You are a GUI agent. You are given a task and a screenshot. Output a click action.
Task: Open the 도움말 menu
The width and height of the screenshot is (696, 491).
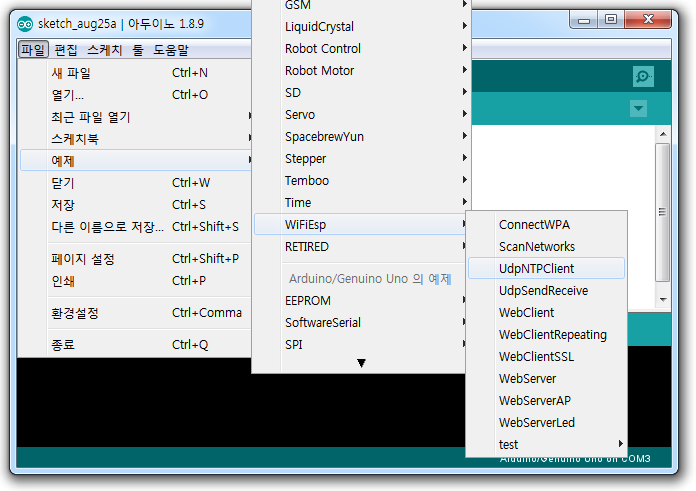click(171, 50)
